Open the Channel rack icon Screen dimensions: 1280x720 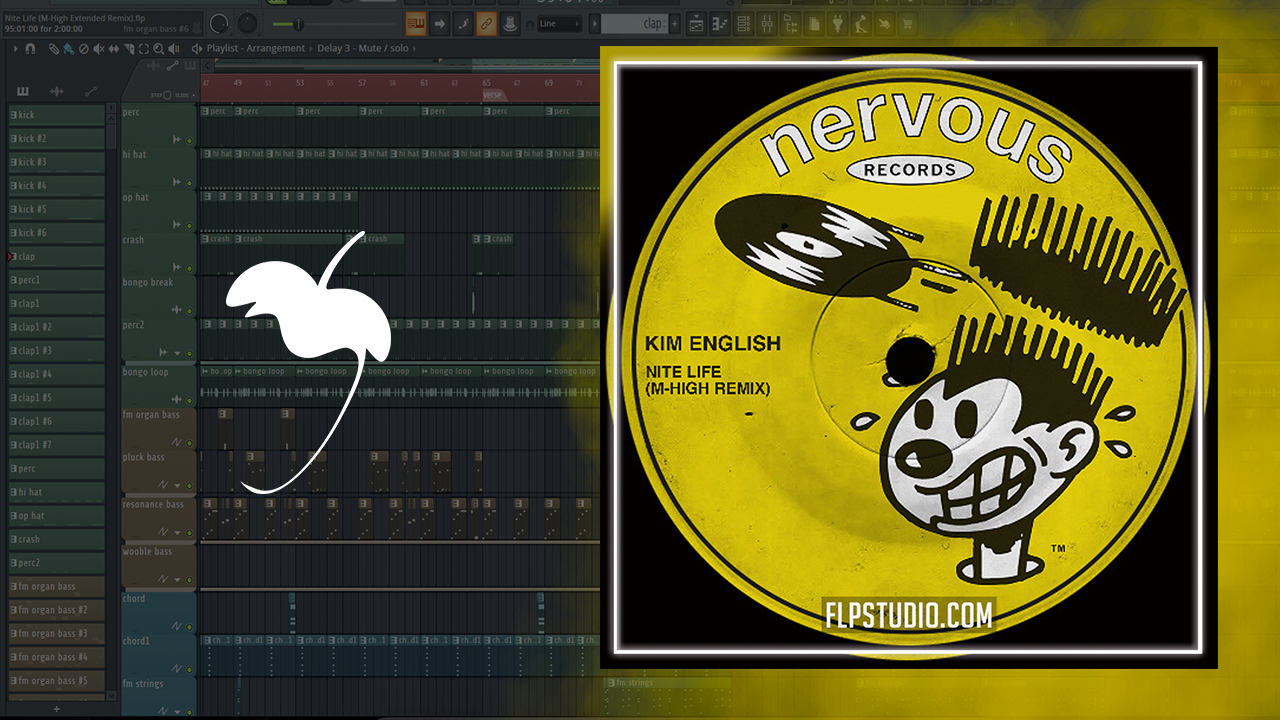(742, 24)
